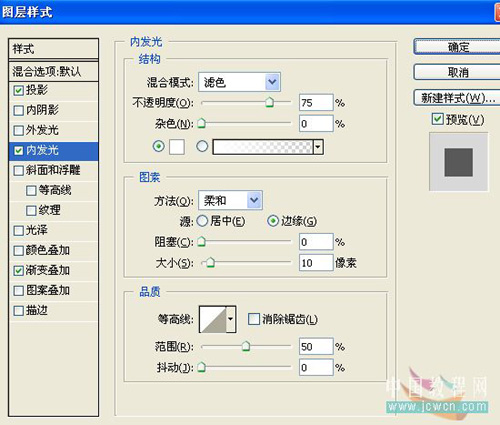Click the 范围 slider handle
The height and width of the screenshot is (425, 500).
pos(246,347)
